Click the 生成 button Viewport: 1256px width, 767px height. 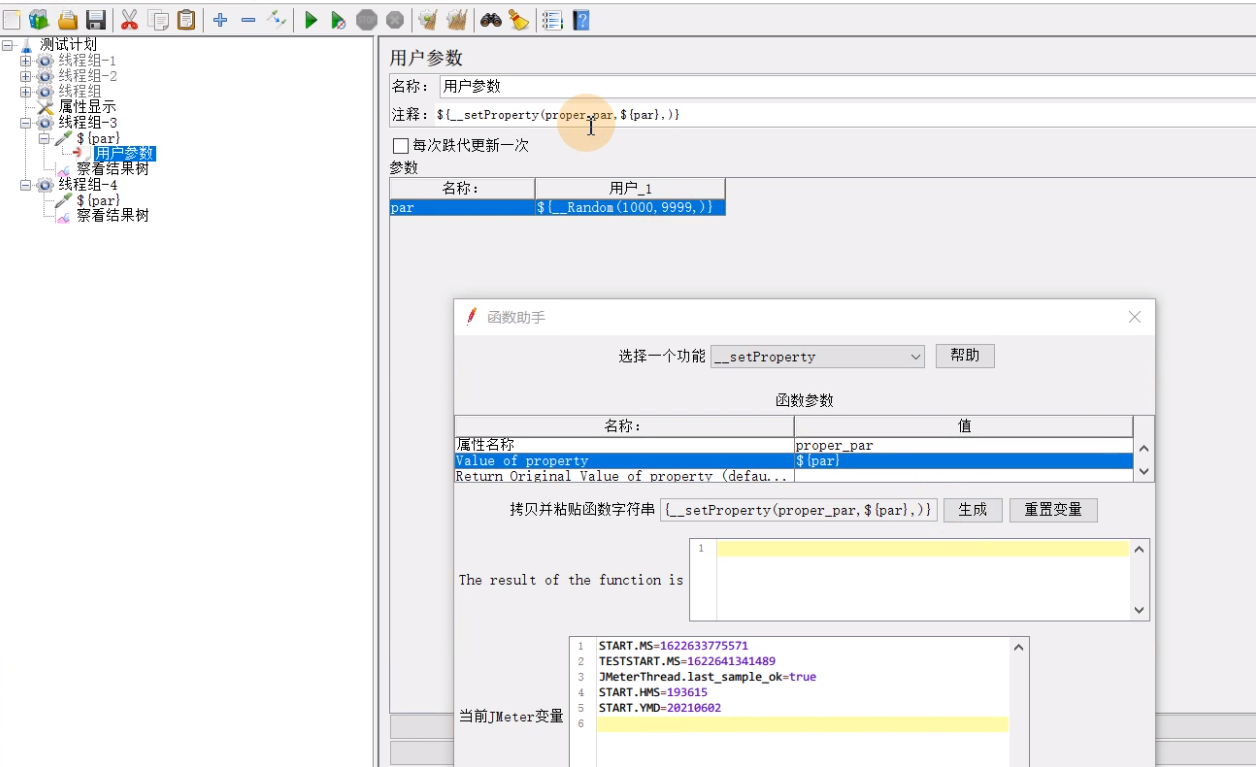click(973, 510)
